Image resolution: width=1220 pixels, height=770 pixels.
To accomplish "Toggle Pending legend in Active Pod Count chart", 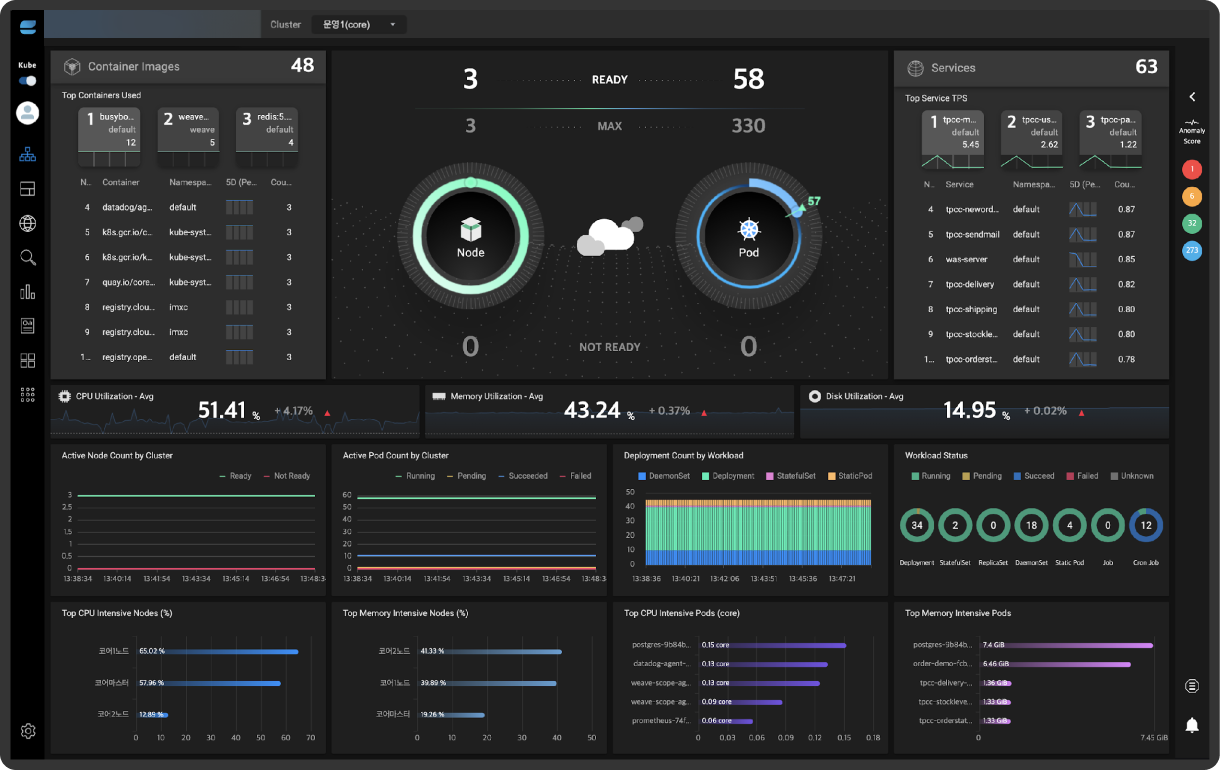I will click(x=467, y=476).
